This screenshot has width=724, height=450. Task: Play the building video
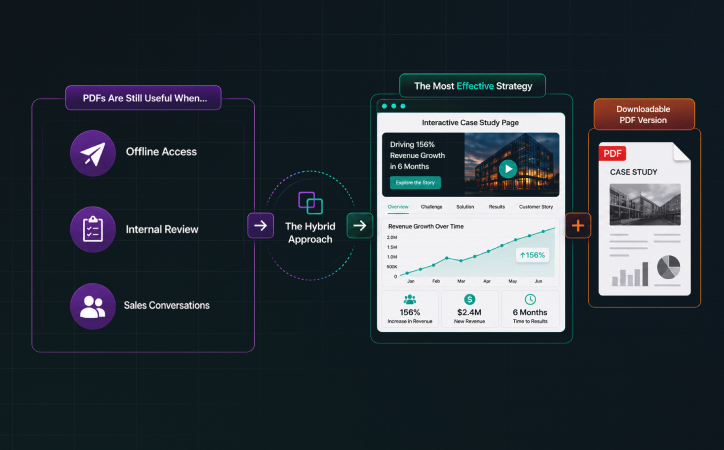508,169
